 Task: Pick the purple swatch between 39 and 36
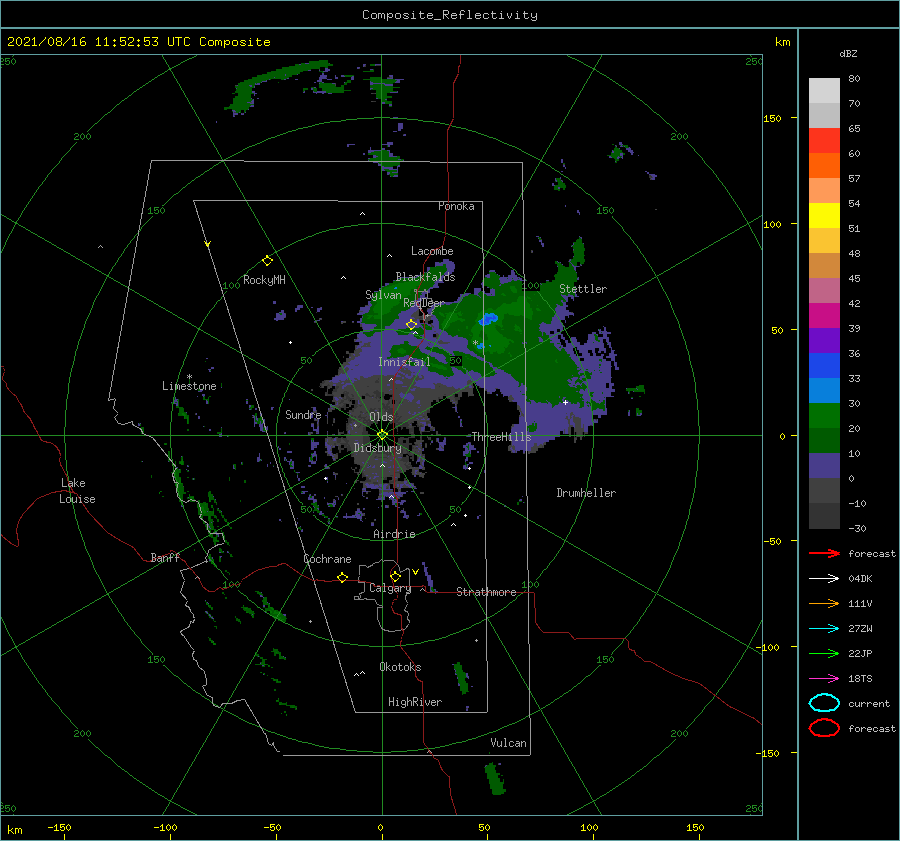point(824,340)
